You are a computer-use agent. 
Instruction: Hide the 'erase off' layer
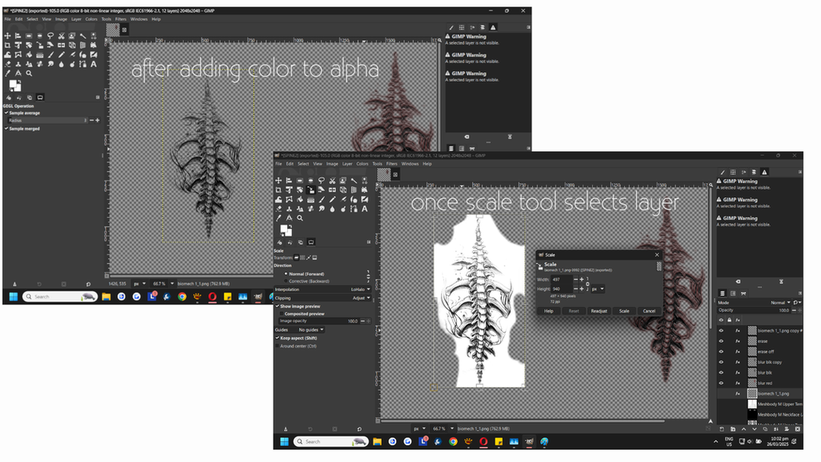pos(721,351)
